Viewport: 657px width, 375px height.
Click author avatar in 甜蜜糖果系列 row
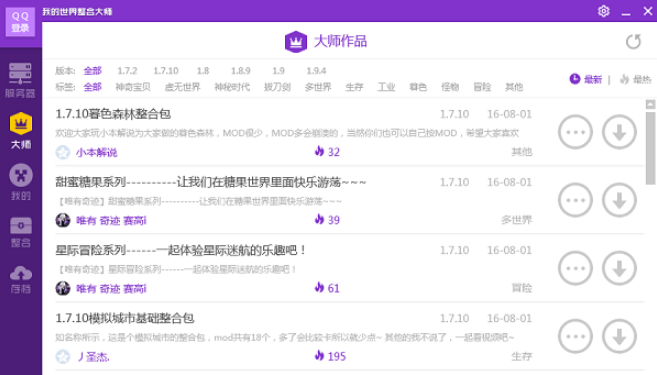[x=63, y=220]
